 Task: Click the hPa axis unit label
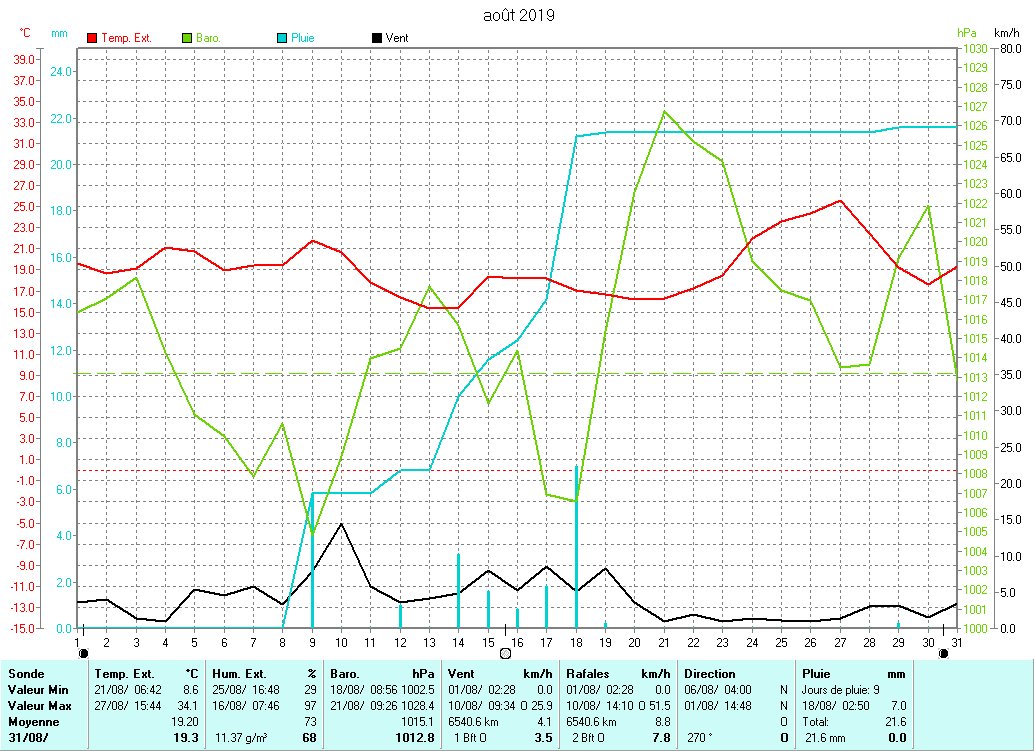coord(964,33)
